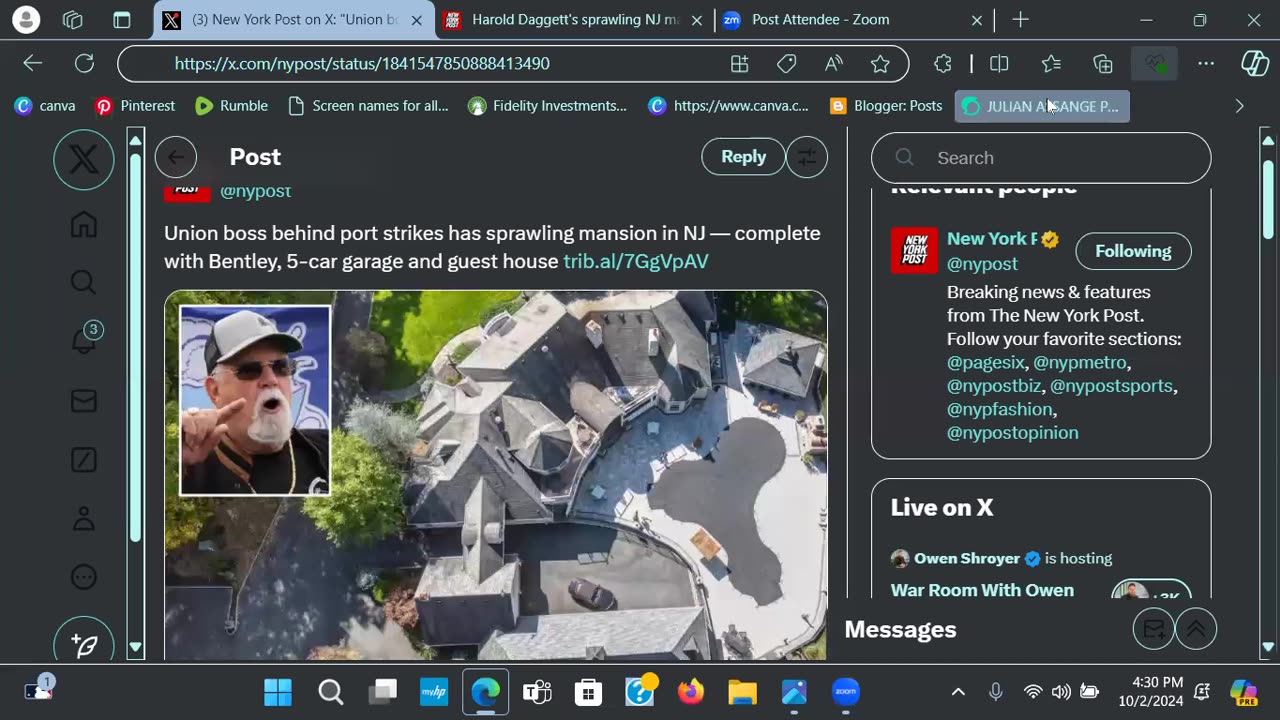1280x720 pixels.
Task: Open the mansion aerial photo
Action: pyautogui.click(x=496, y=475)
